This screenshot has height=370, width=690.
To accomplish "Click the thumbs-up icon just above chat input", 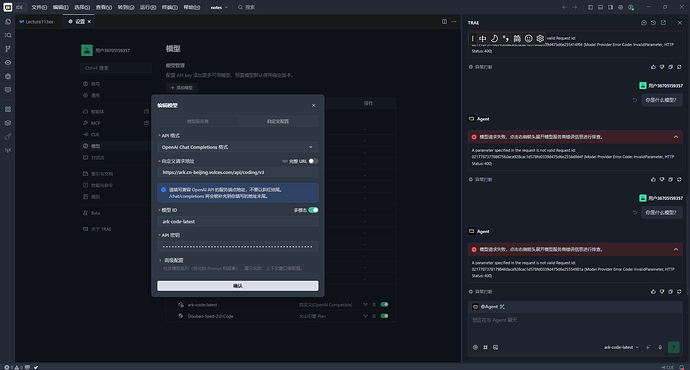I will tap(653, 292).
